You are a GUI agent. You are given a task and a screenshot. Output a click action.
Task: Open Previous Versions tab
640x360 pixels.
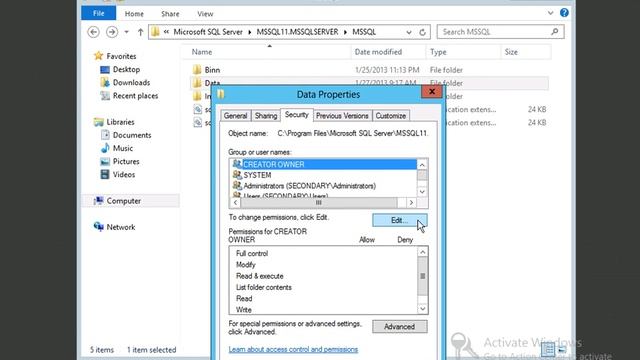(342, 116)
